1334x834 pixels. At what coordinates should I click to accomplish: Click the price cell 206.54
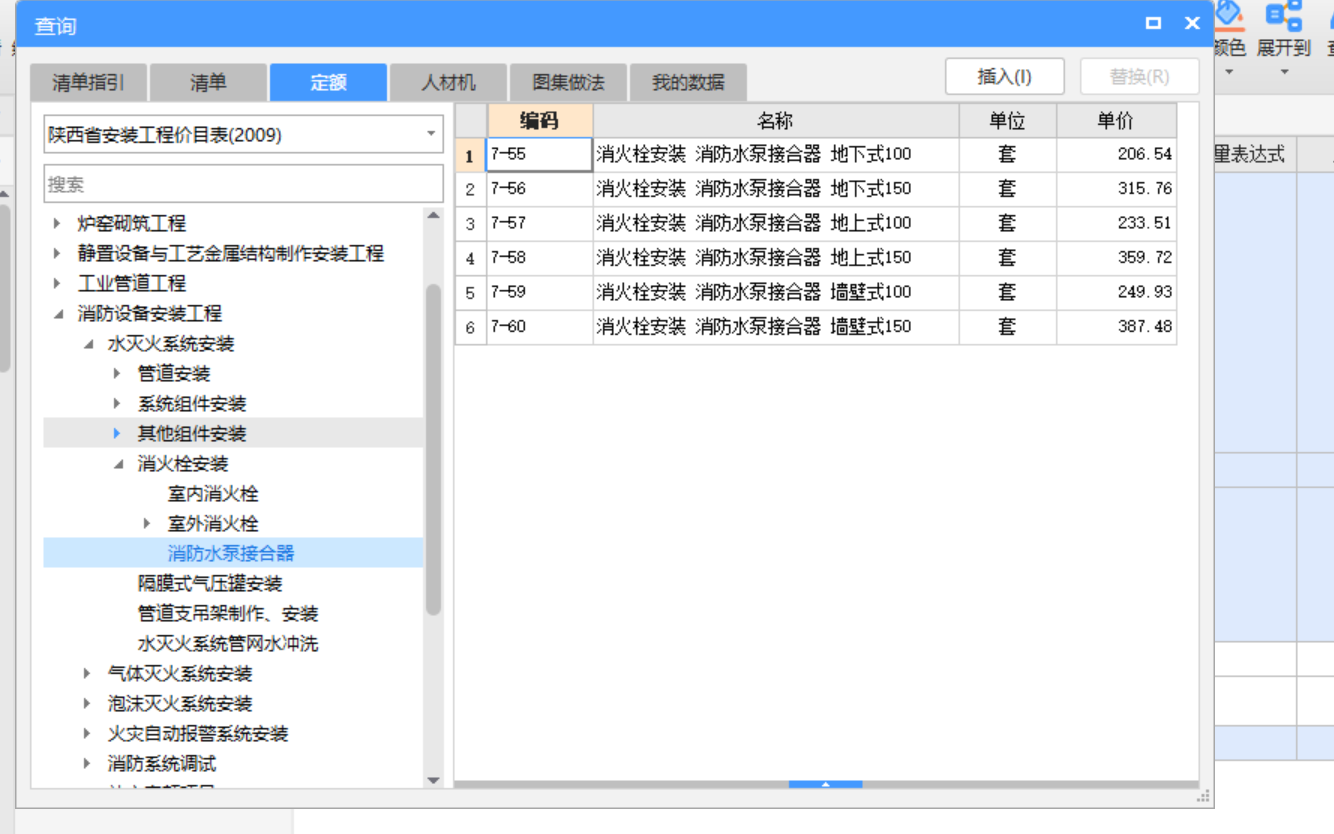point(1116,155)
